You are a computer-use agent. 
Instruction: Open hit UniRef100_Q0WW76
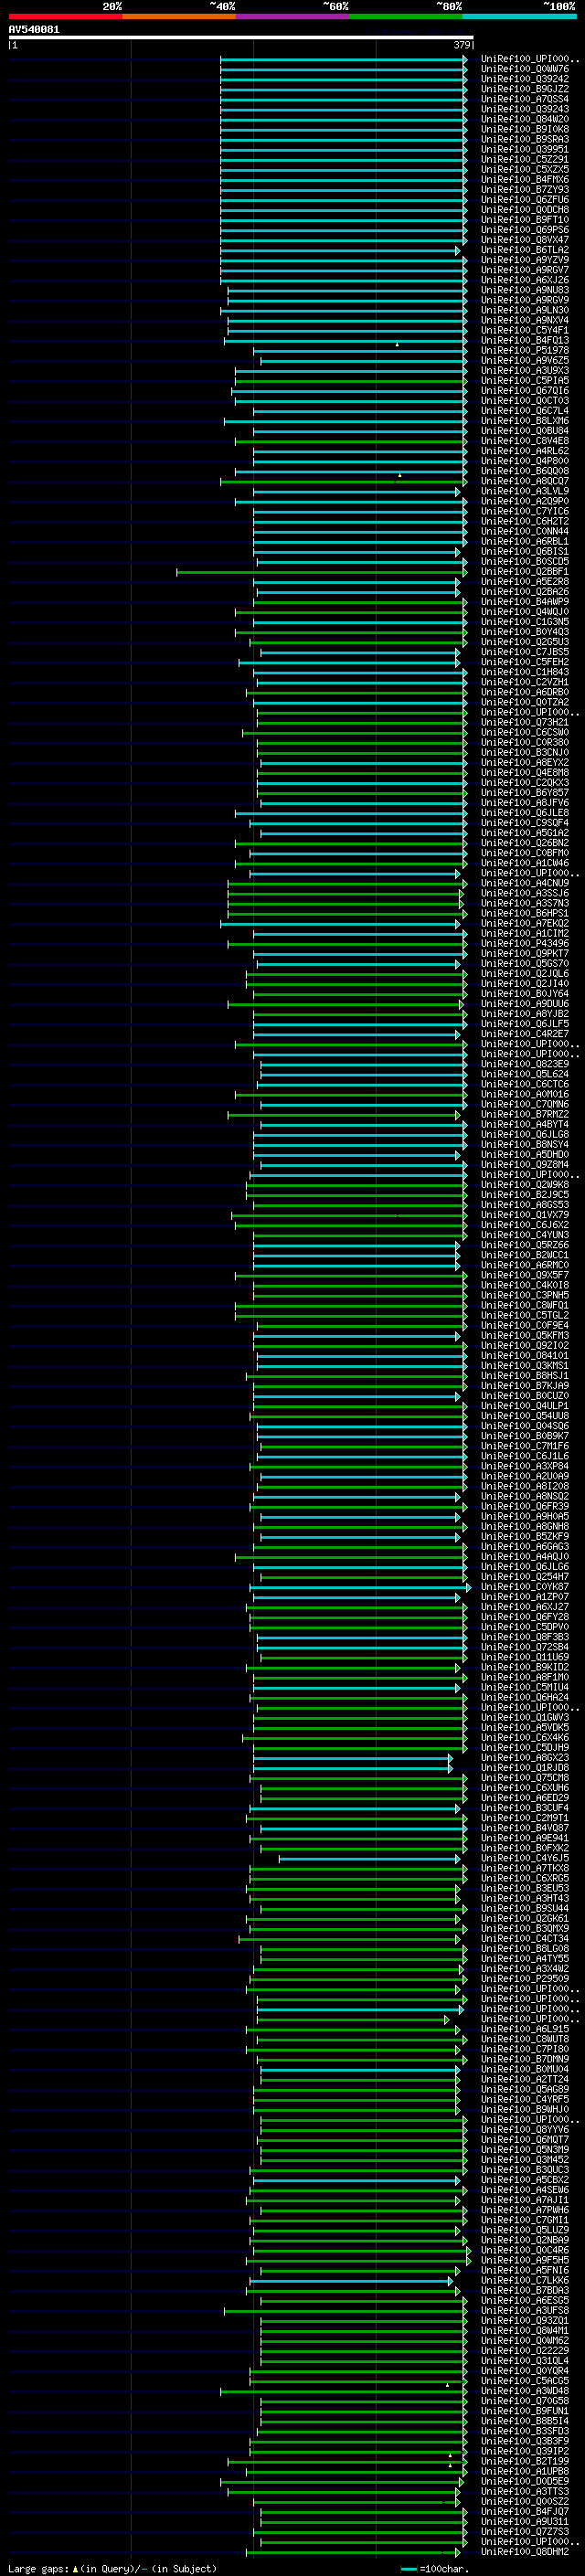(524, 69)
